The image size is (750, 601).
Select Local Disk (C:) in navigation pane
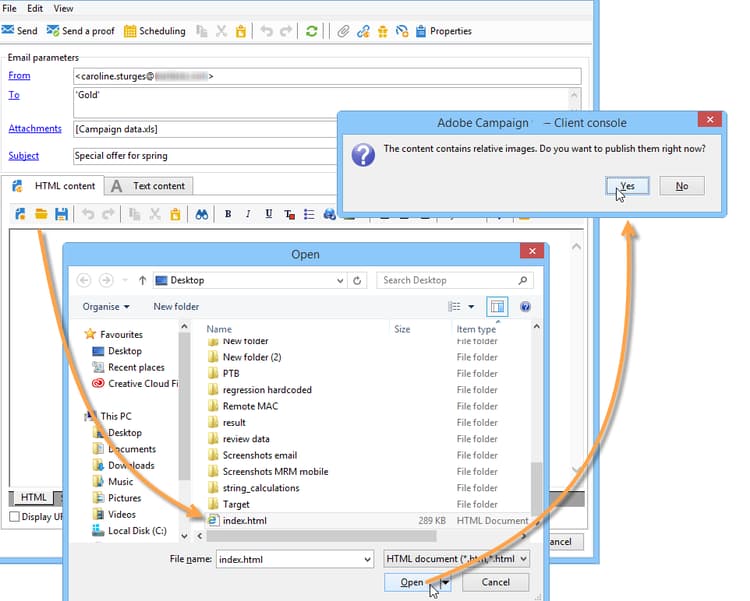pos(130,531)
